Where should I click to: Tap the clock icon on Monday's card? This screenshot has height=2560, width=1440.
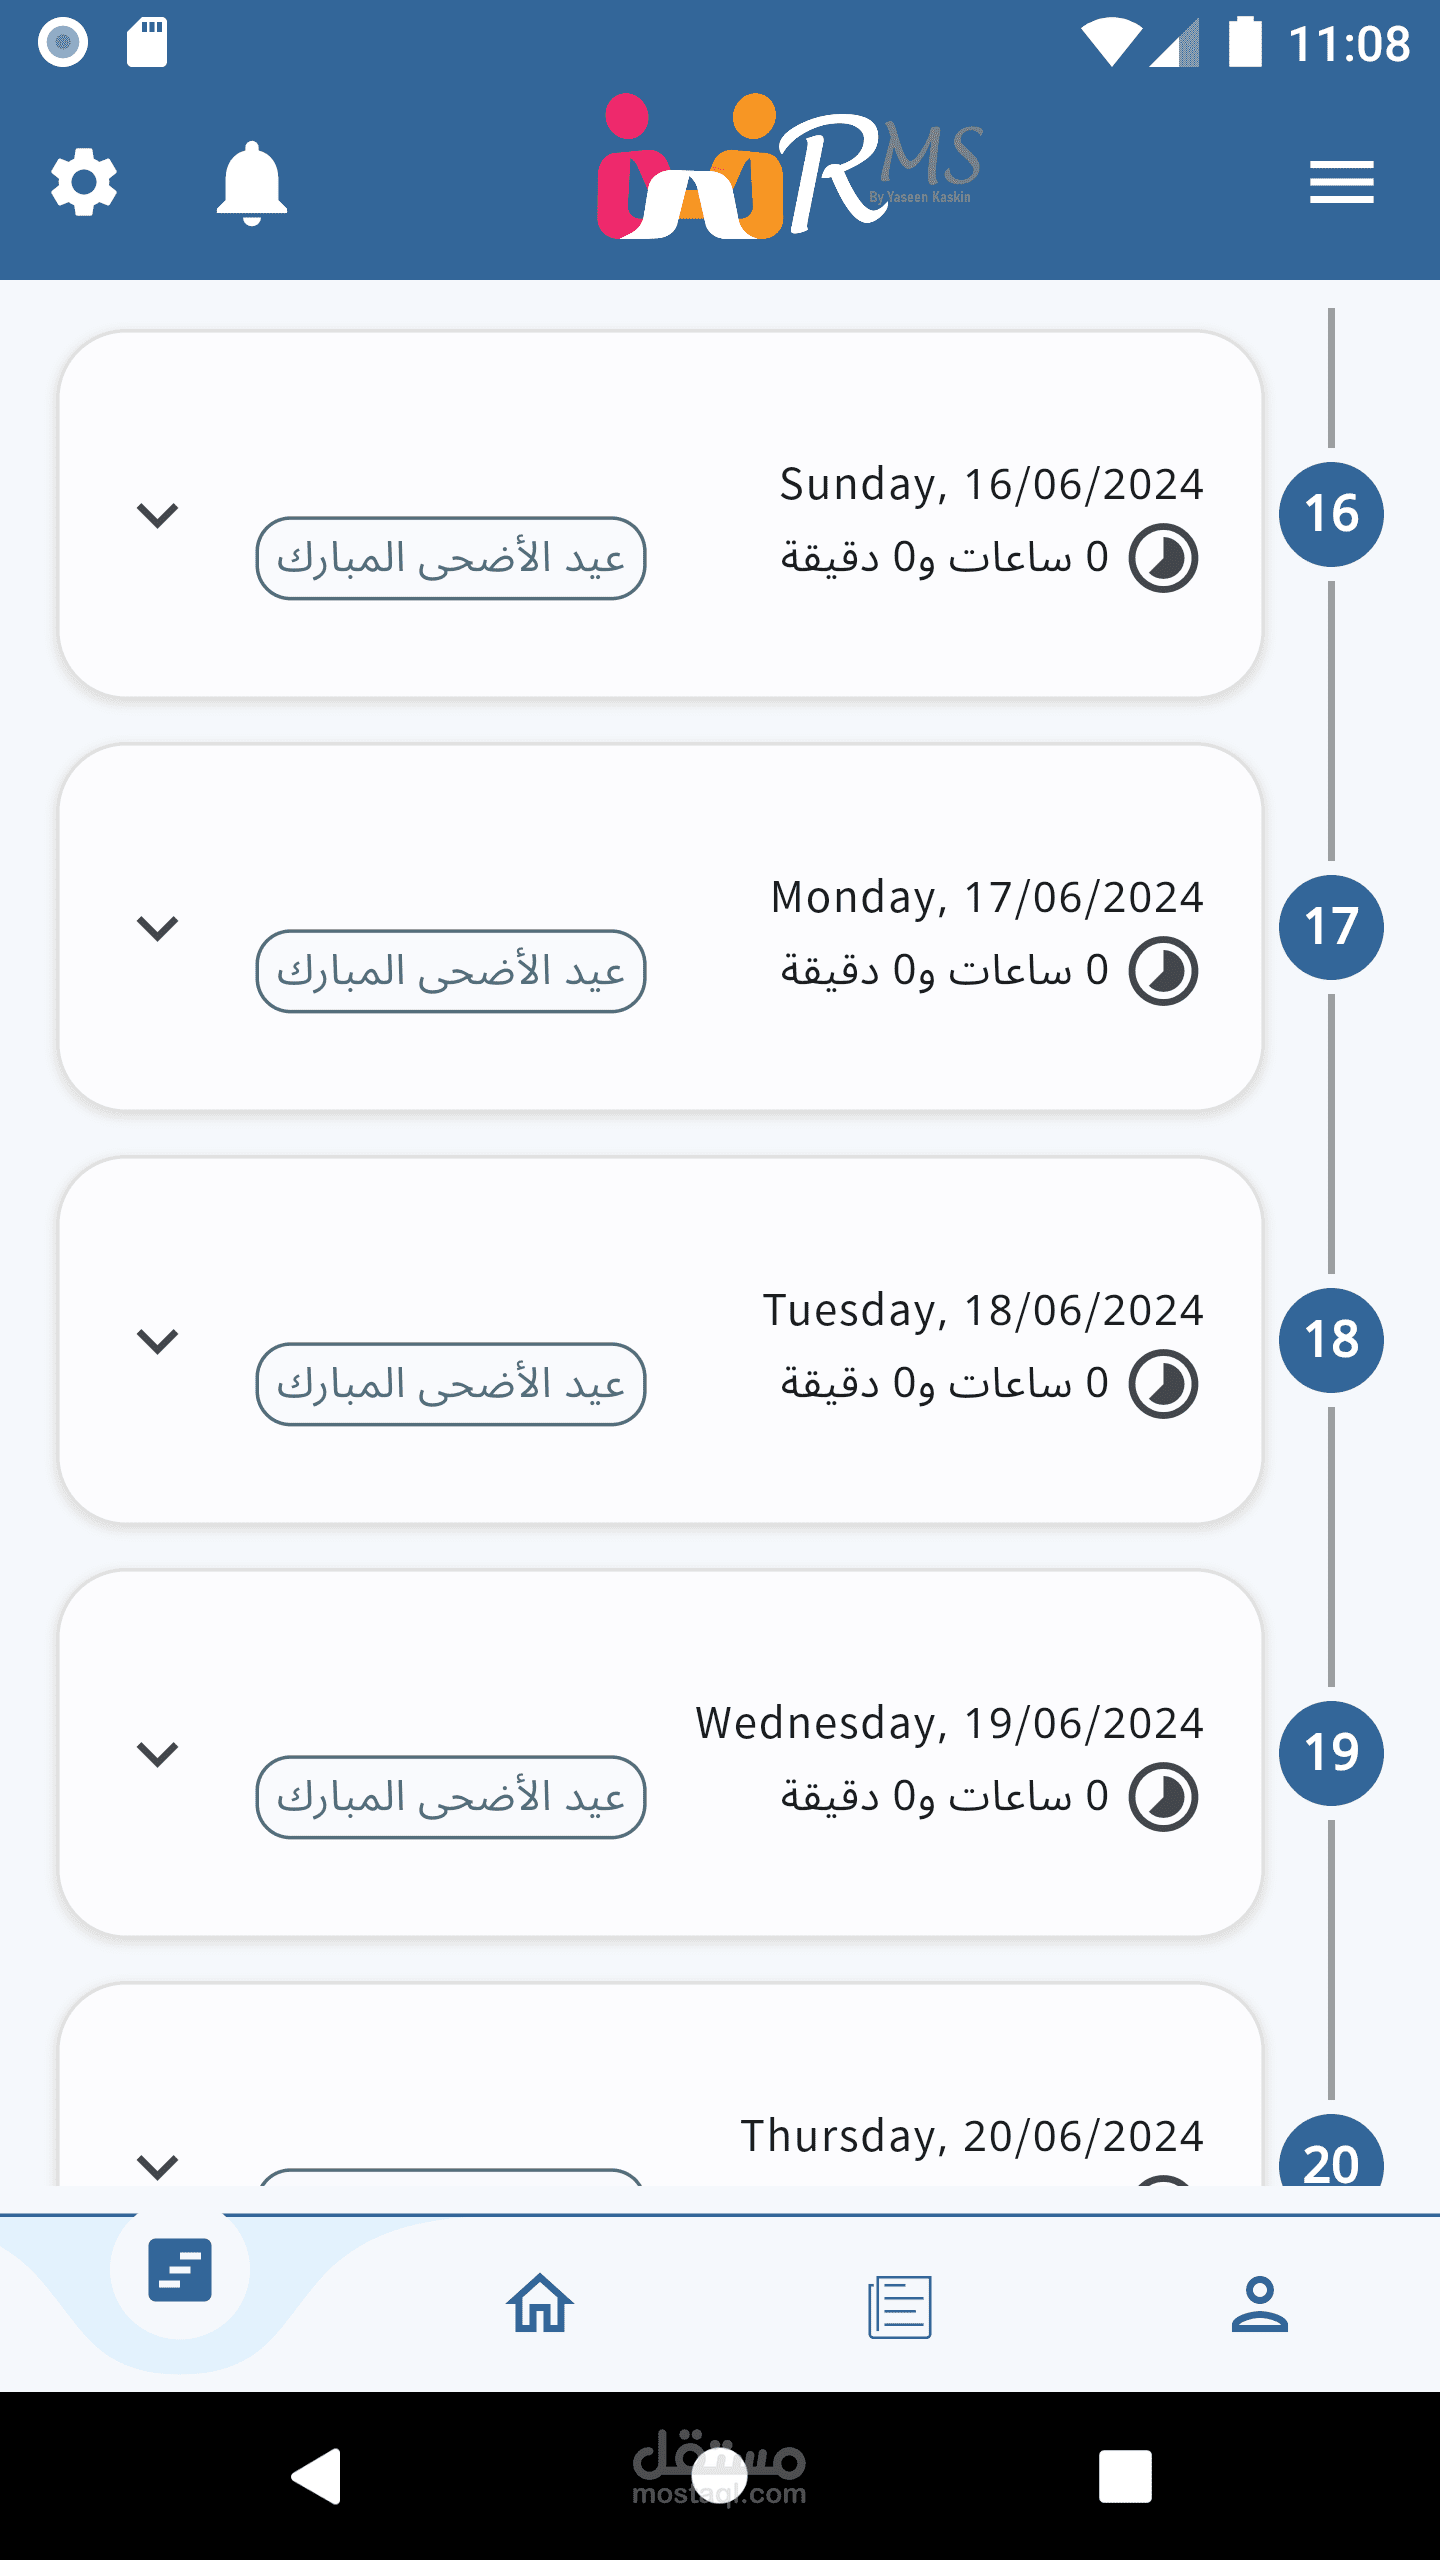tap(1163, 971)
